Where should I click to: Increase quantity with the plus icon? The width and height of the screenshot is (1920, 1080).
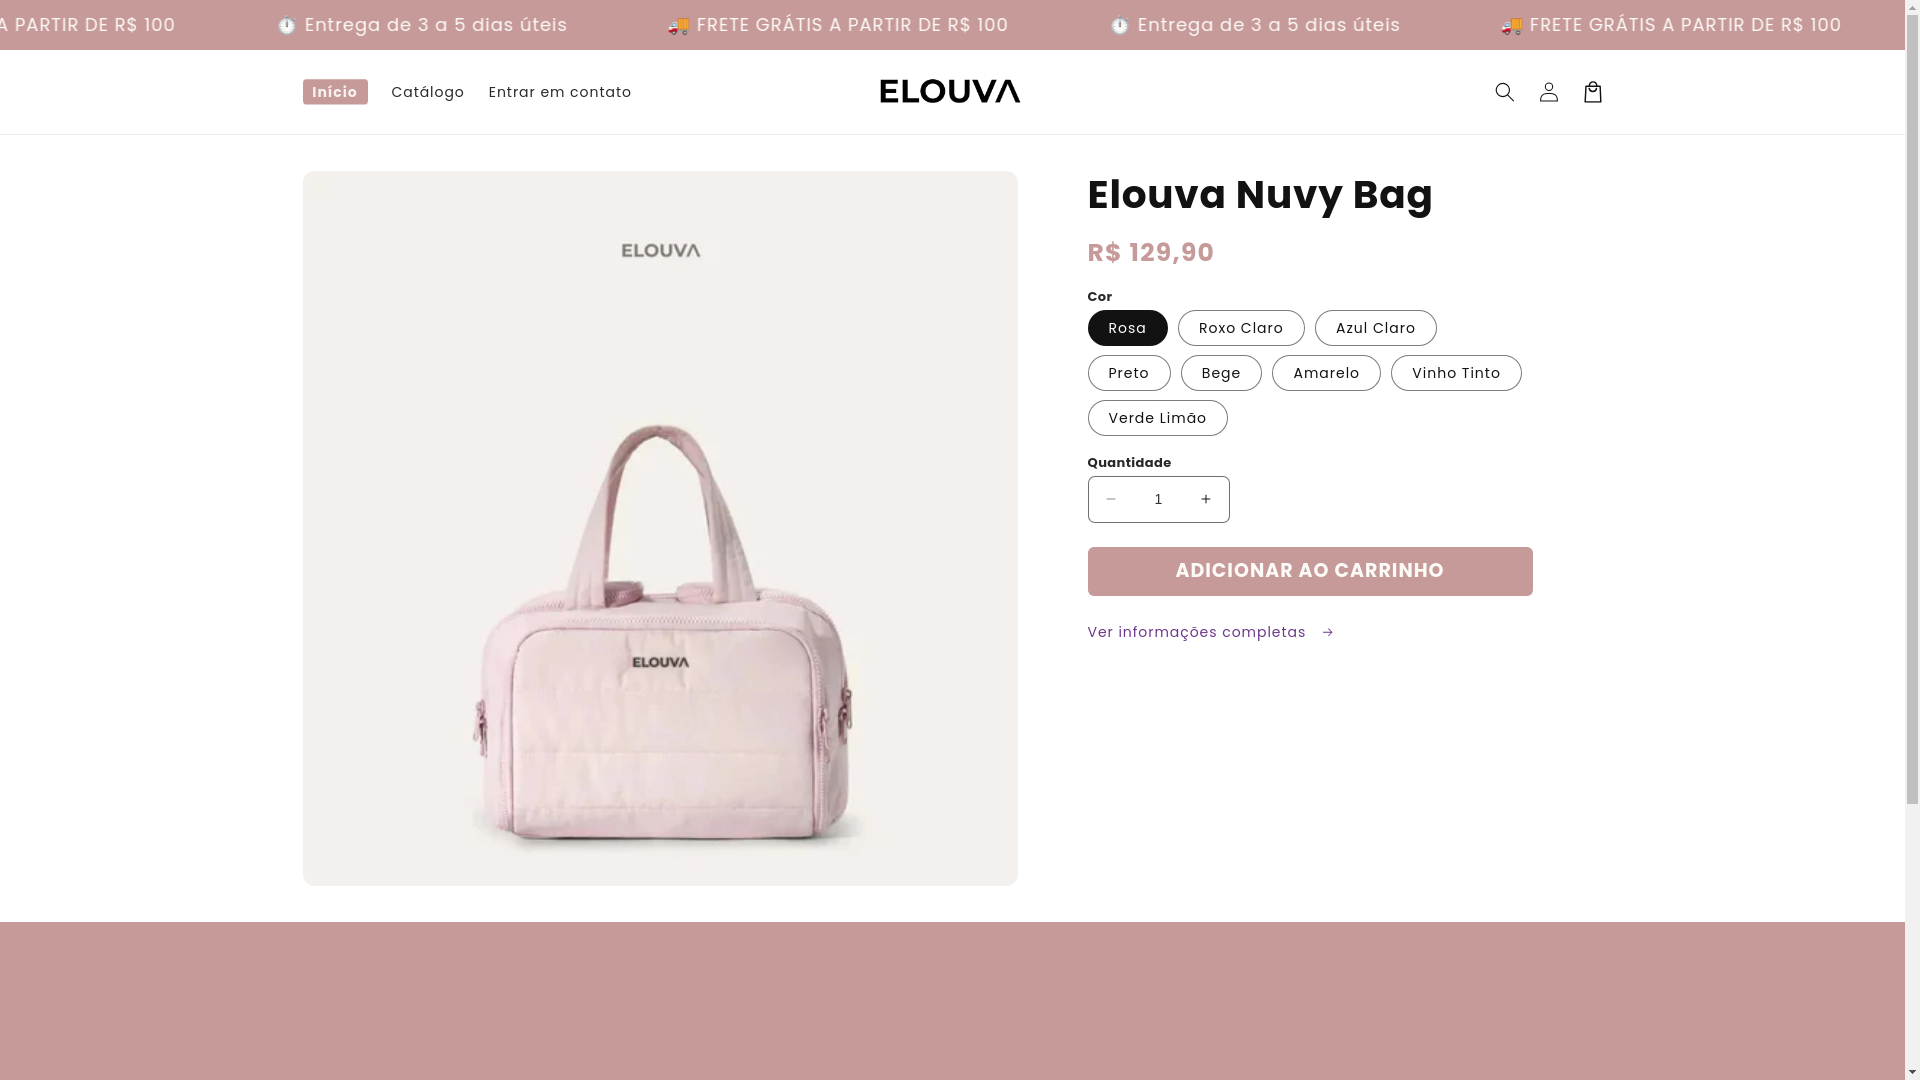(x=1206, y=499)
